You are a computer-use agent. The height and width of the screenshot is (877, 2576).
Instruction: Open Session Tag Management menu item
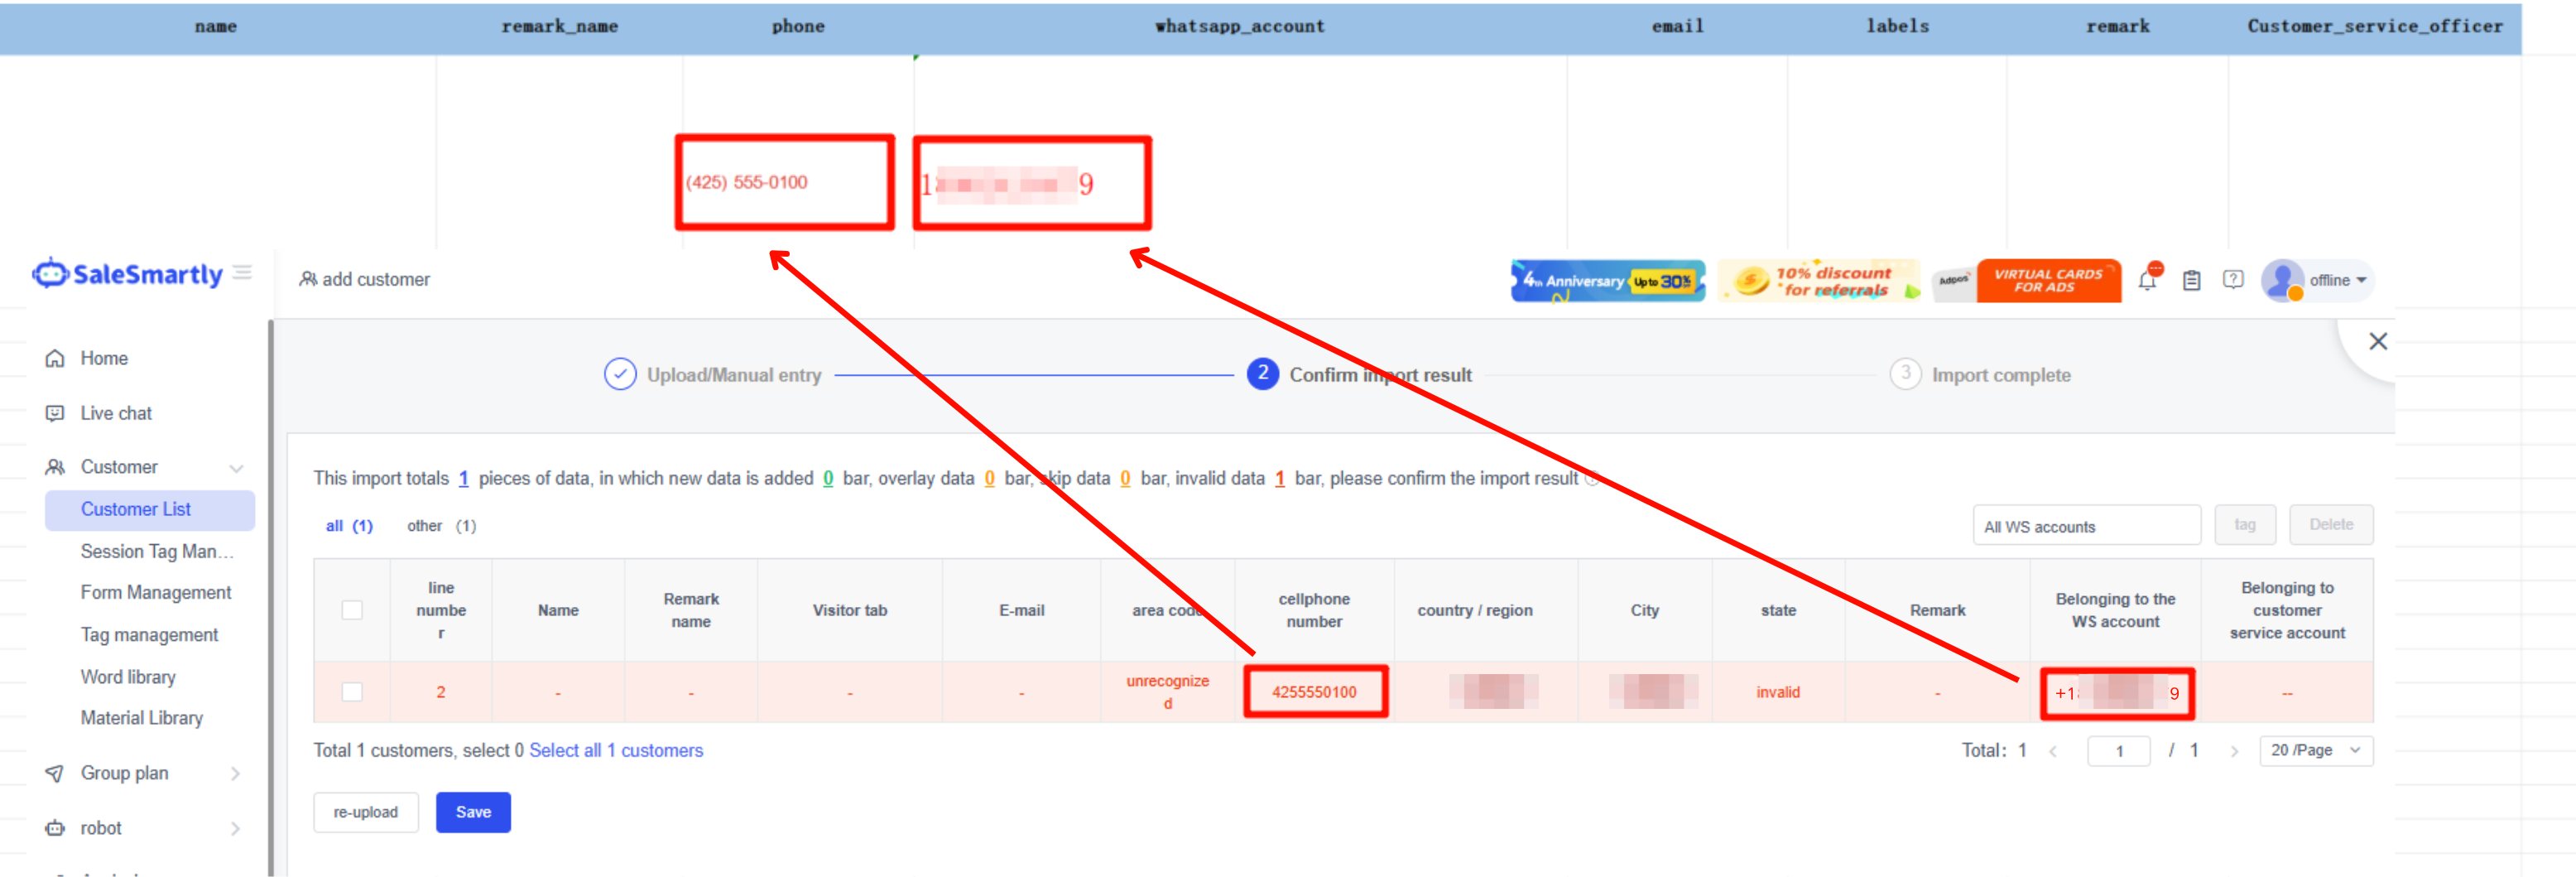click(x=157, y=551)
